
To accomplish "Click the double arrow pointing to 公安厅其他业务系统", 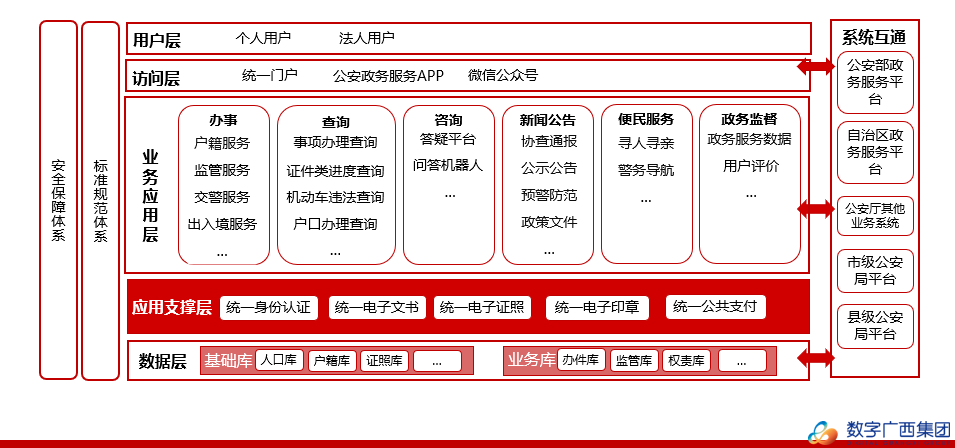I will pyautogui.click(x=815, y=209).
